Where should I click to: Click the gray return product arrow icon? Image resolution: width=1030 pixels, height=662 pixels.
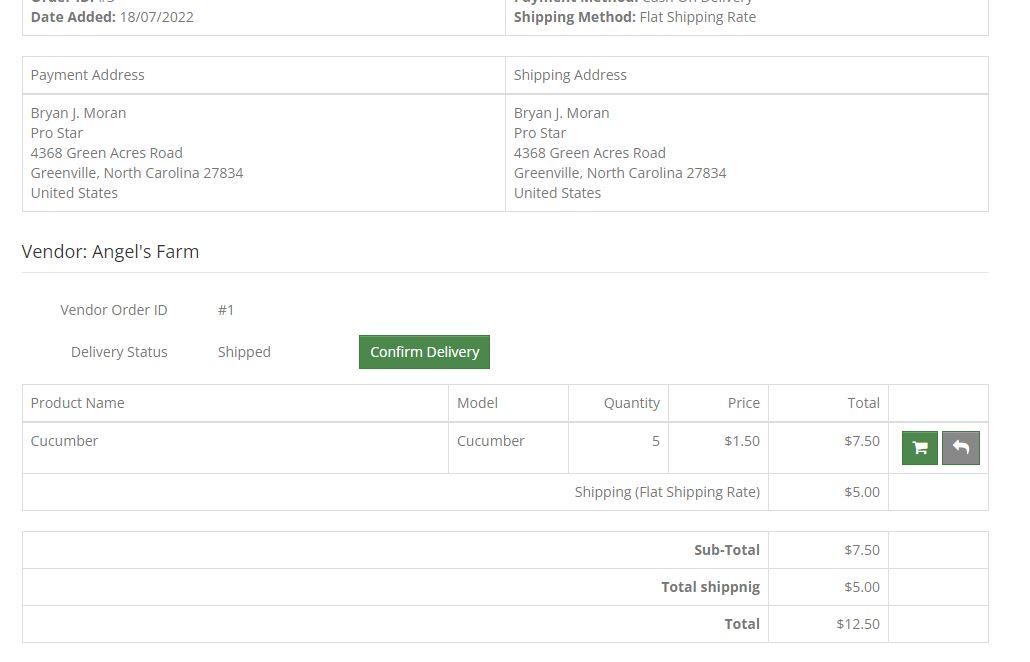(960, 448)
